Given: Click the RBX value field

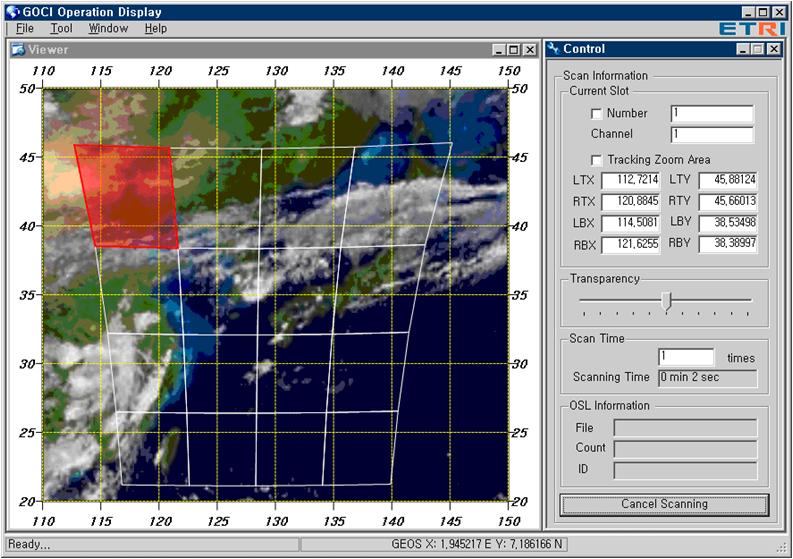Looking at the screenshot, I should 631,245.
